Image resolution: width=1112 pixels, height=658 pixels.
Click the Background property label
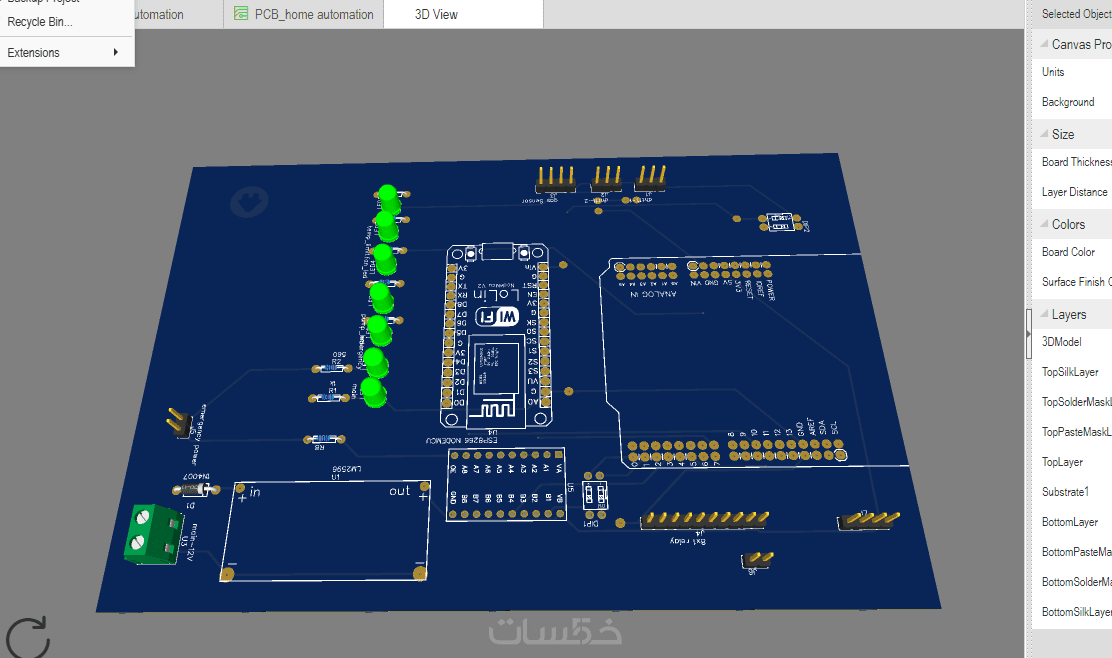coord(1068,102)
